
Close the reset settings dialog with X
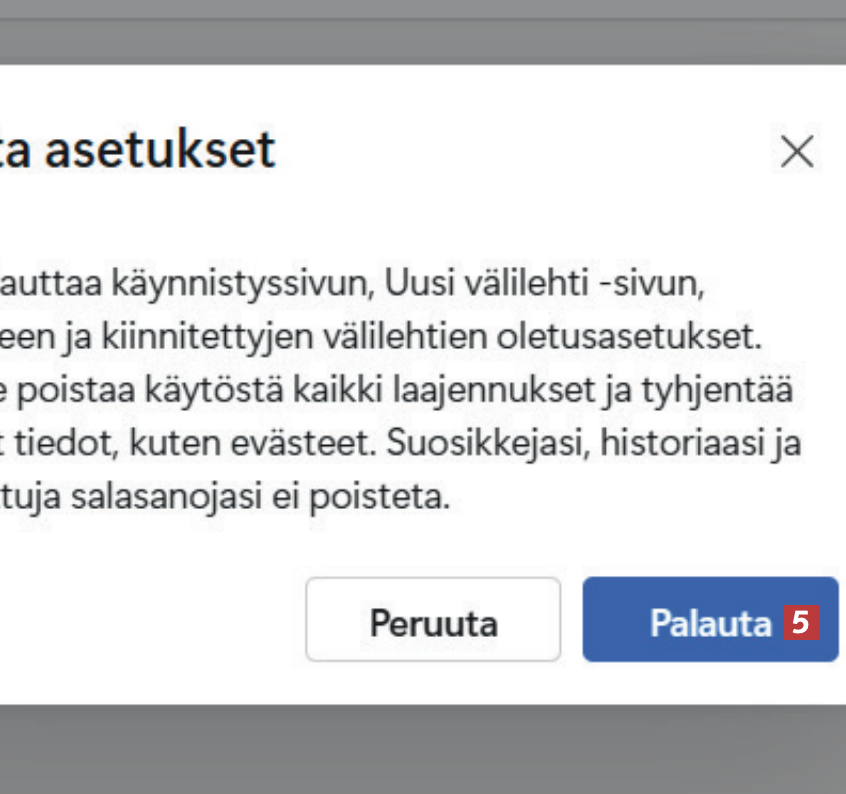(797, 152)
